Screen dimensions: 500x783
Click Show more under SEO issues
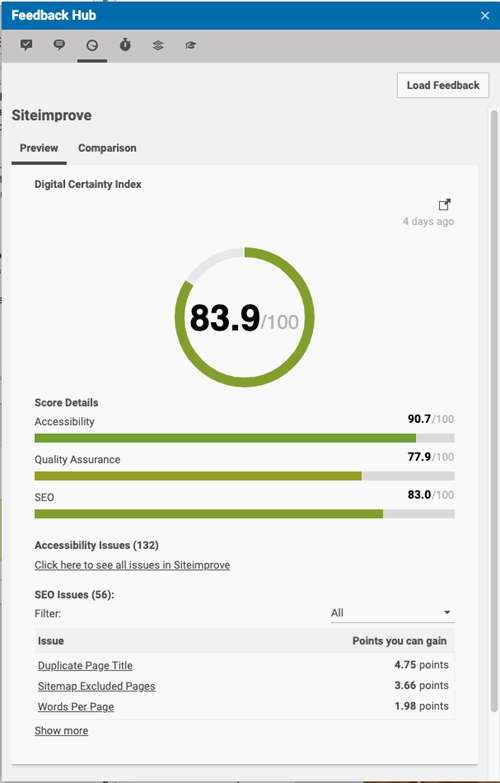(61, 731)
